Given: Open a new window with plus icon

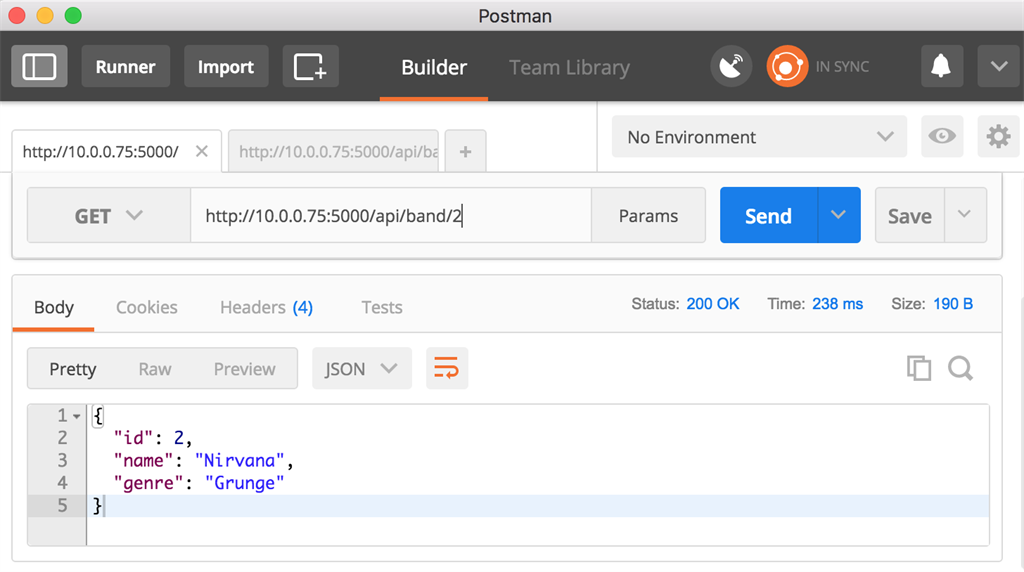Looking at the screenshot, I should [310, 67].
